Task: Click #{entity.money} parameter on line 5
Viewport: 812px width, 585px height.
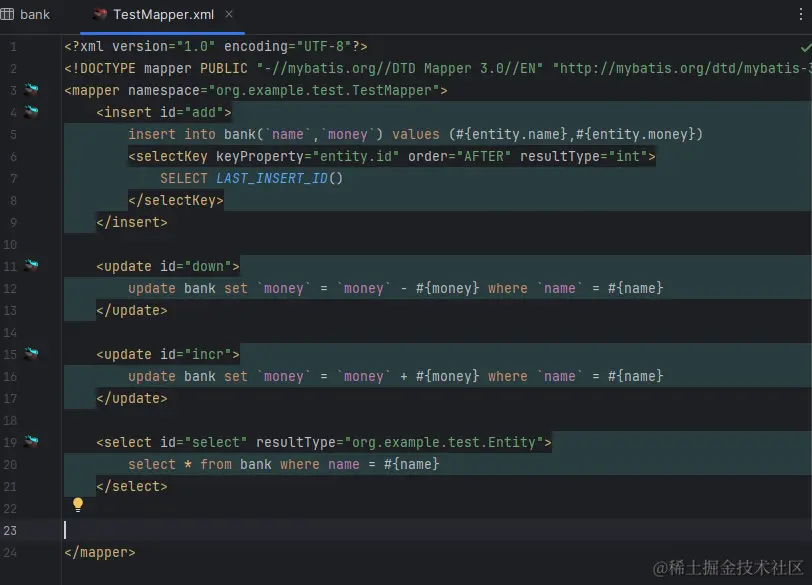Action: point(635,135)
